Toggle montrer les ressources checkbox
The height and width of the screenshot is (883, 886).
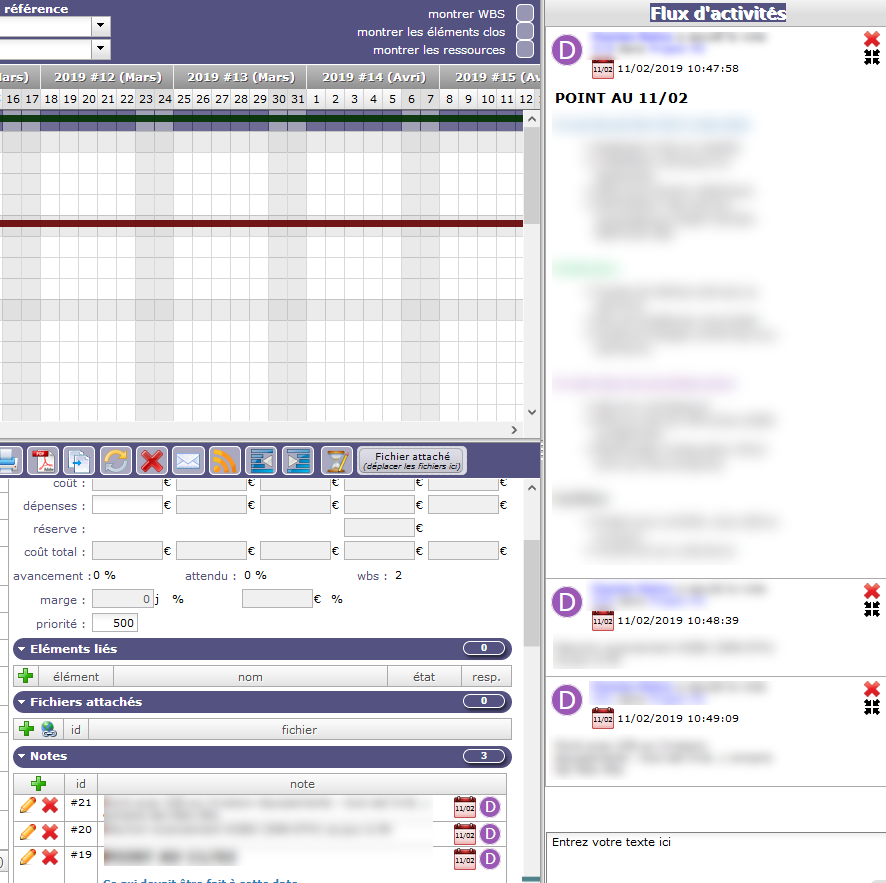click(525, 49)
